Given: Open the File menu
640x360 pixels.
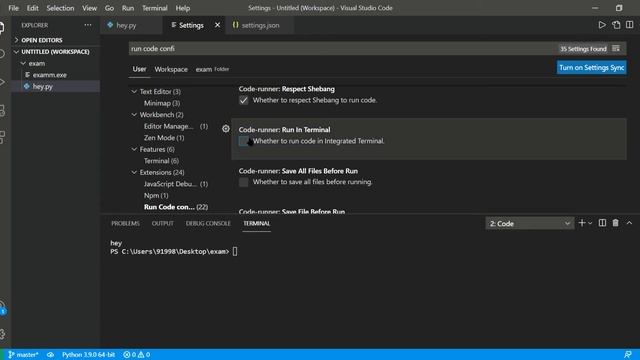Looking at the screenshot, I should pos(13,8).
